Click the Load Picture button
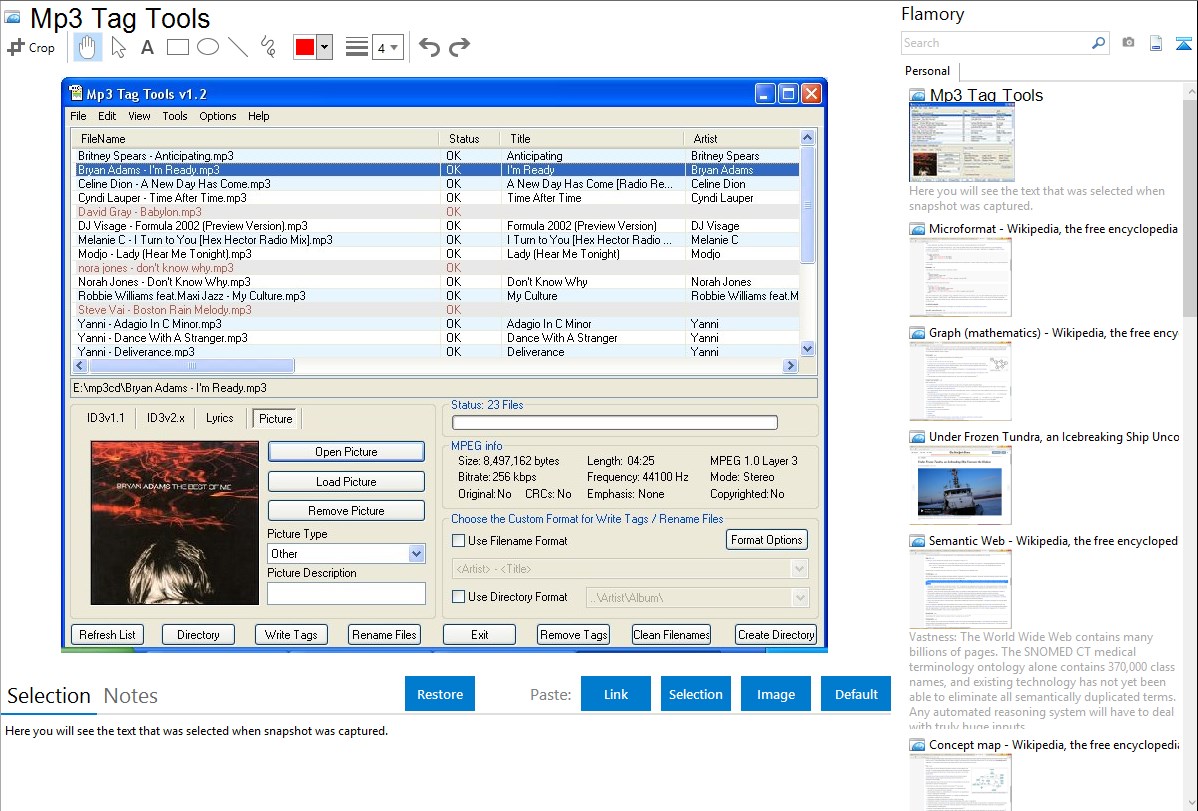The image size is (1198, 811). (x=346, y=482)
